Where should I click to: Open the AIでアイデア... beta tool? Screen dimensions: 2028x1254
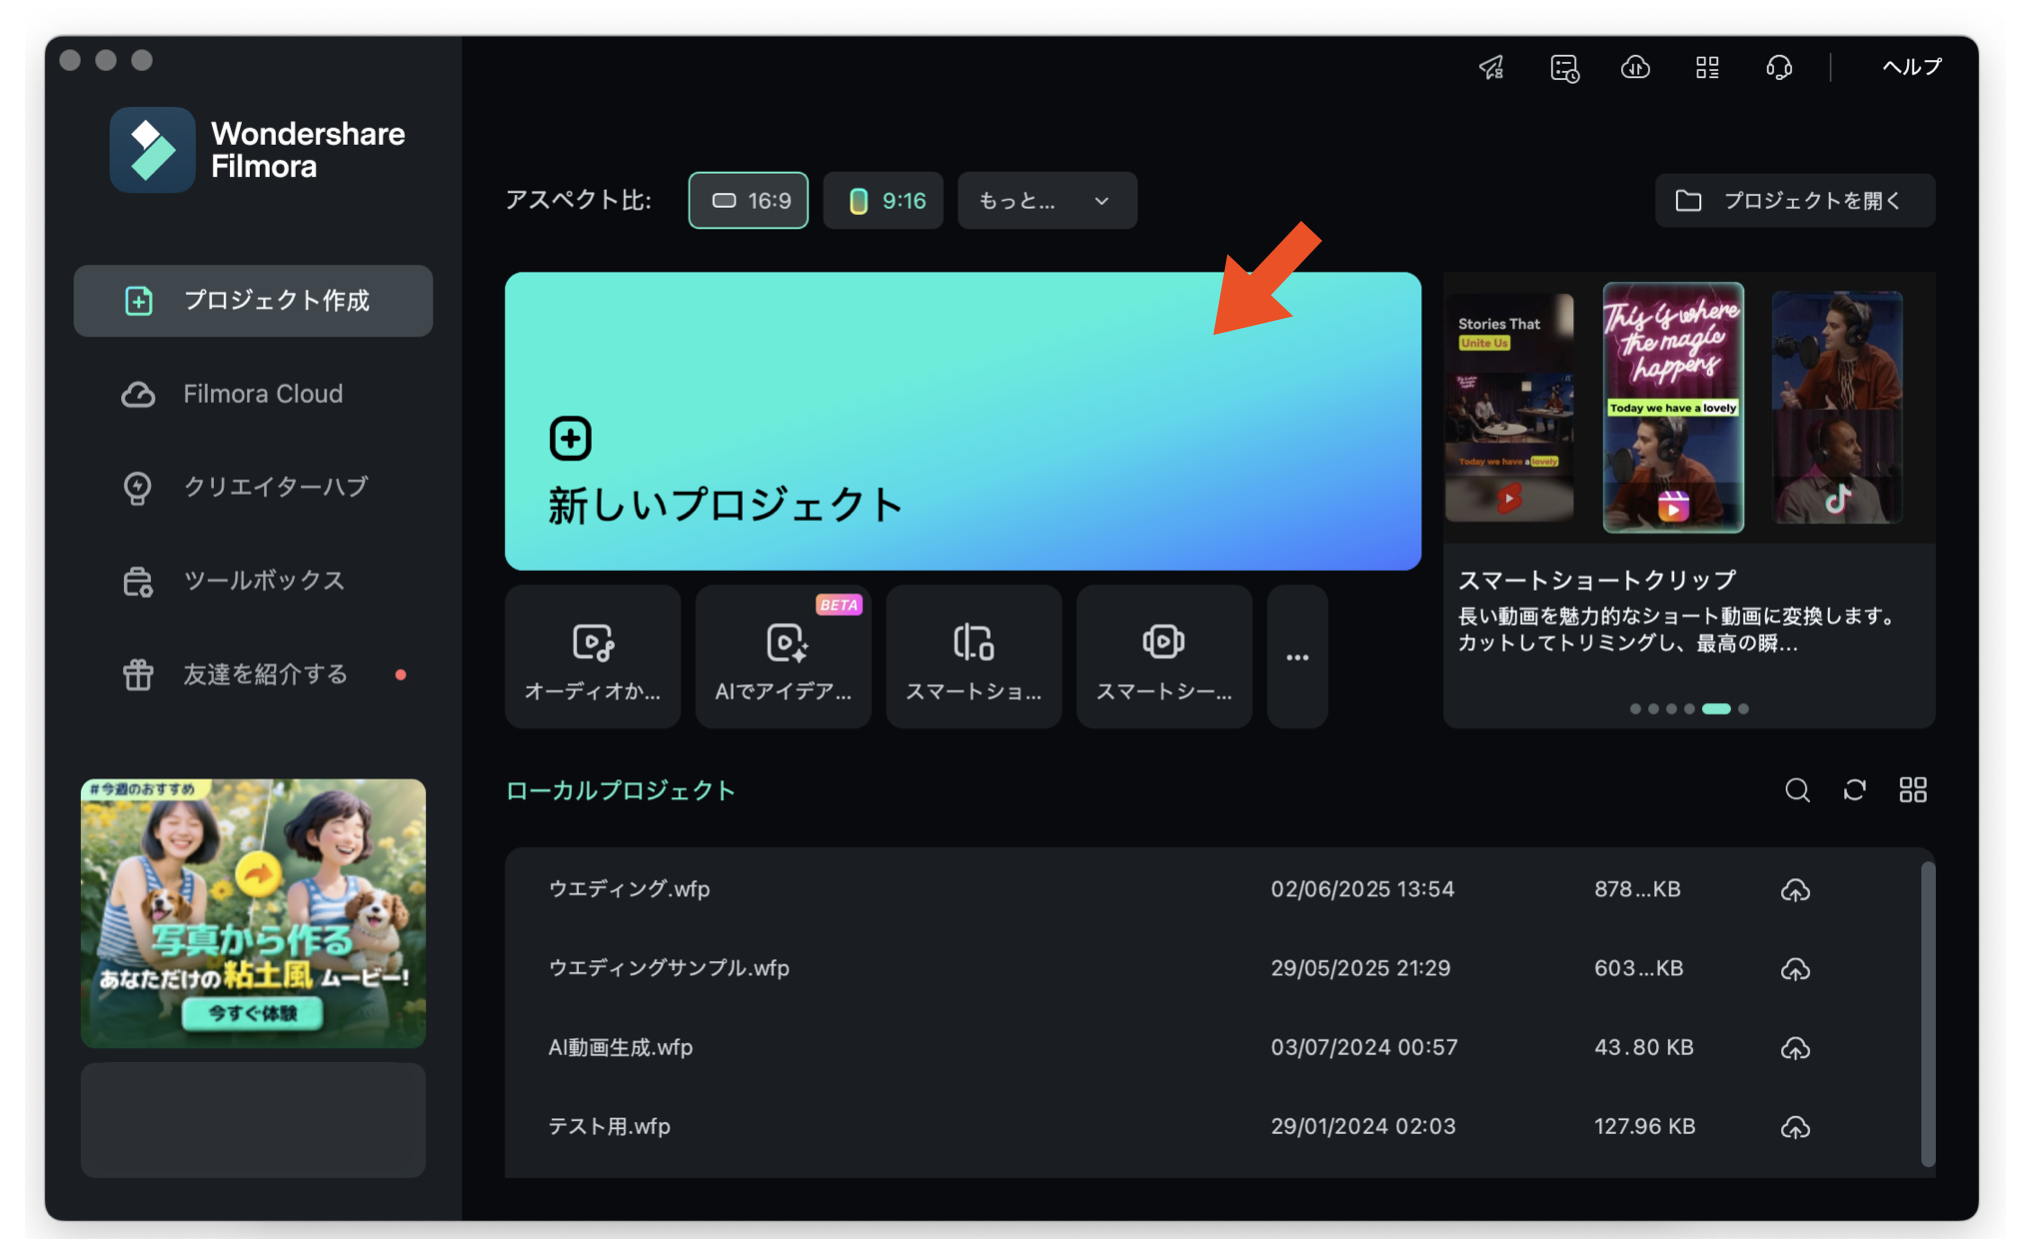(x=783, y=657)
